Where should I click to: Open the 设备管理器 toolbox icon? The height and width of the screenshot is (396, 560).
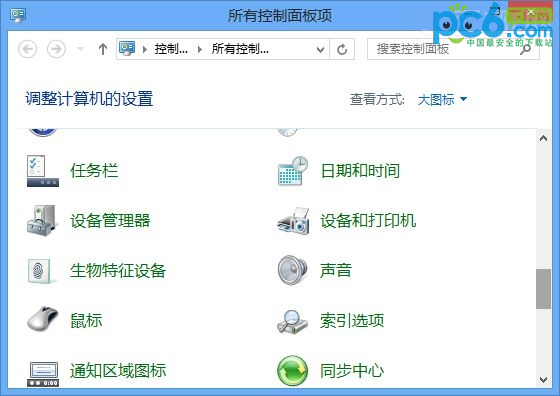click(42, 220)
